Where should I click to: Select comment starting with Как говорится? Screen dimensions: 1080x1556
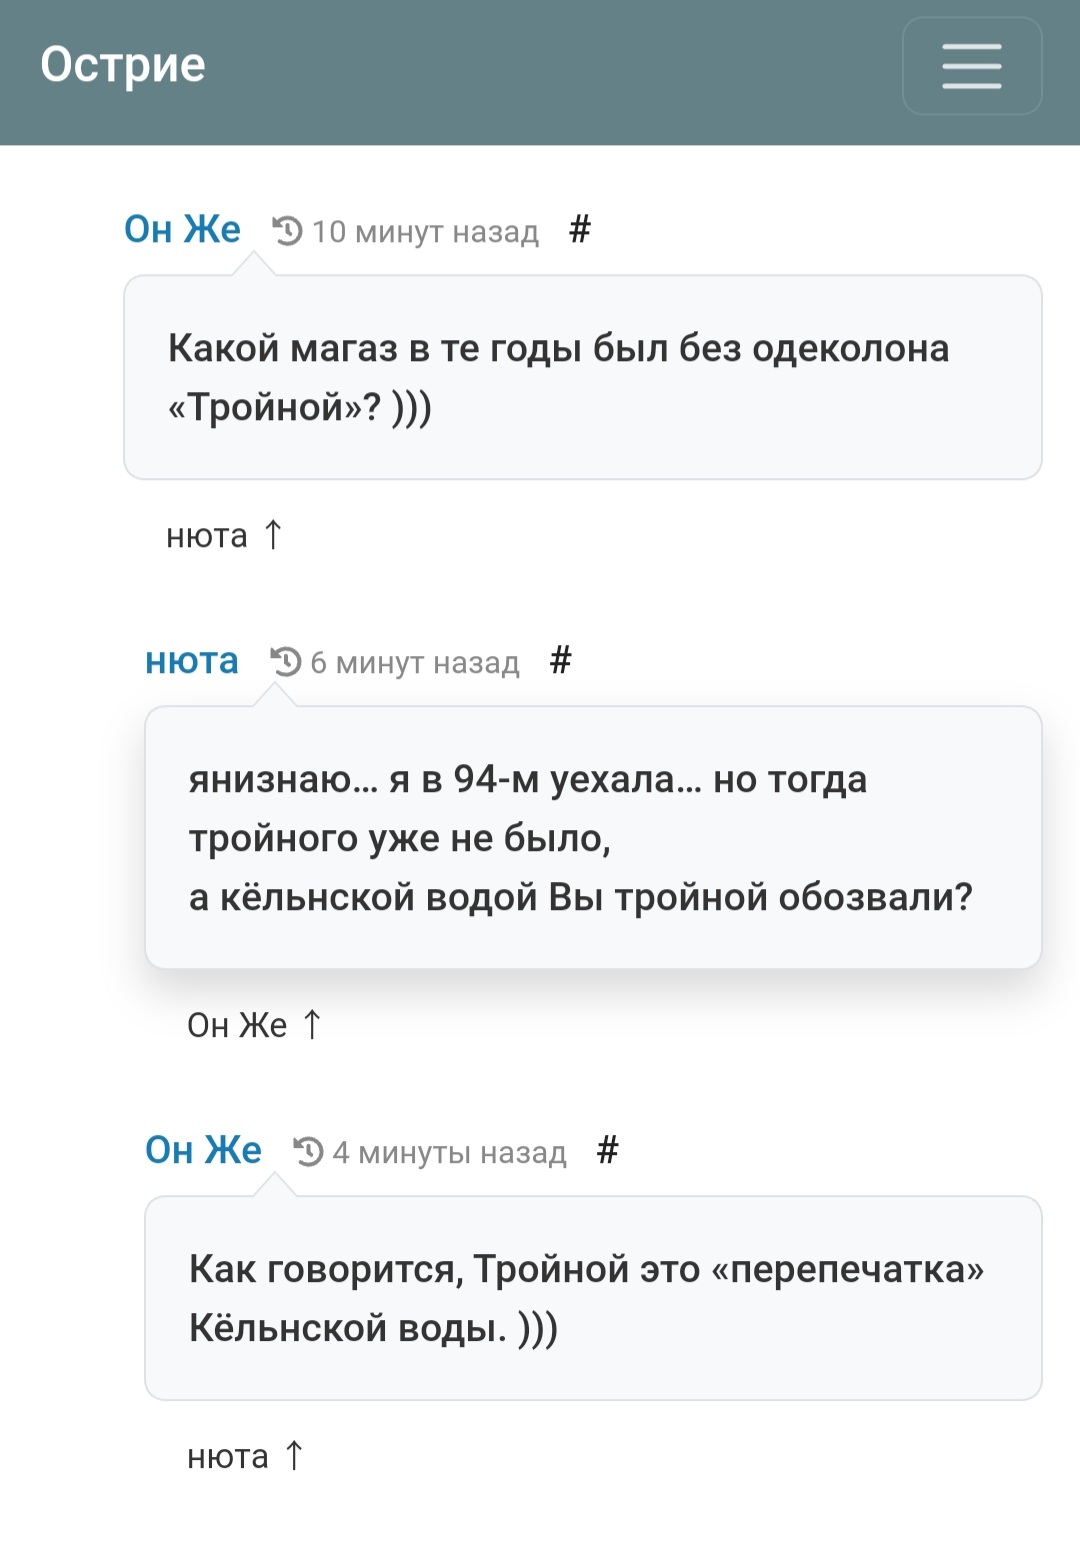point(593,1298)
